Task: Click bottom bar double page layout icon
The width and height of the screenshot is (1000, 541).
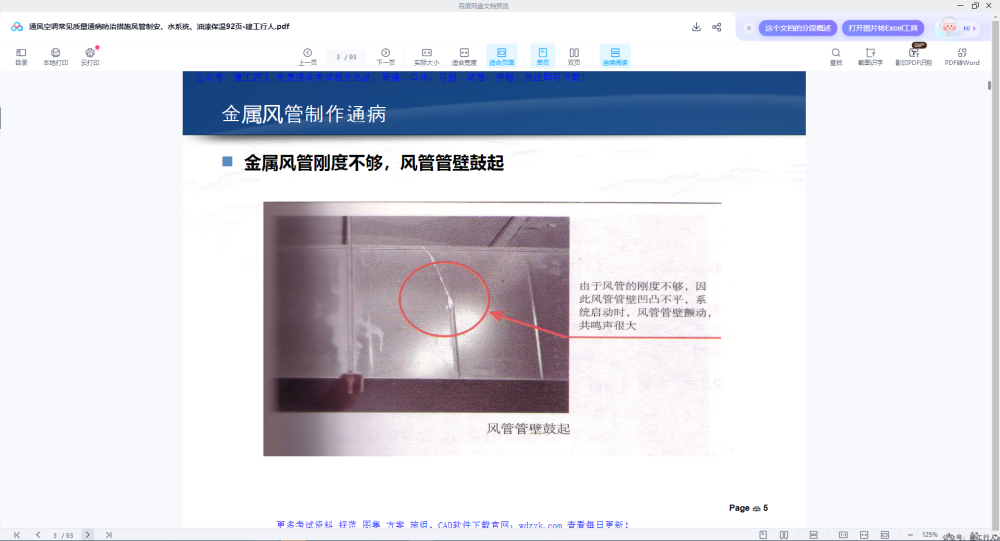Action: [x=784, y=535]
